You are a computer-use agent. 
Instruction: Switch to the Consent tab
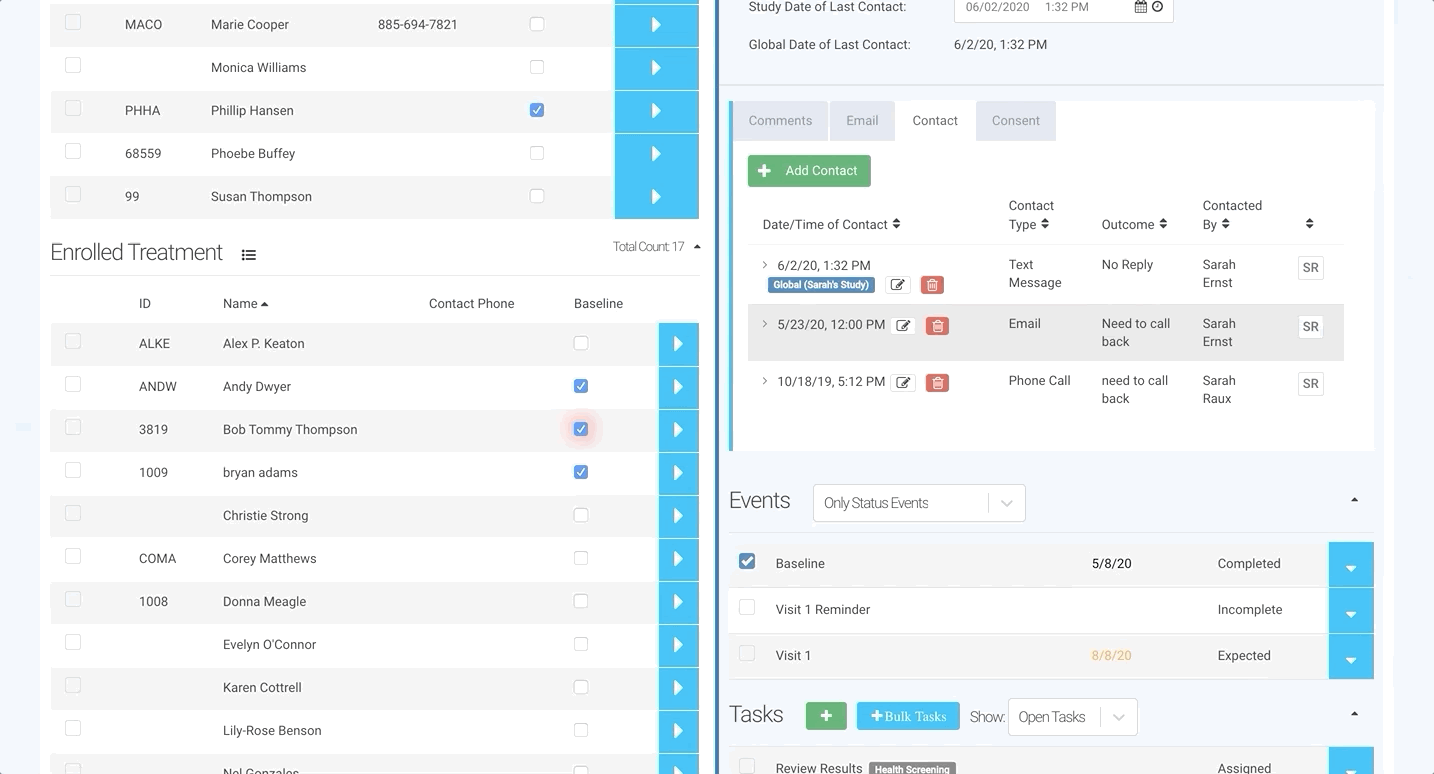coord(1015,121)
